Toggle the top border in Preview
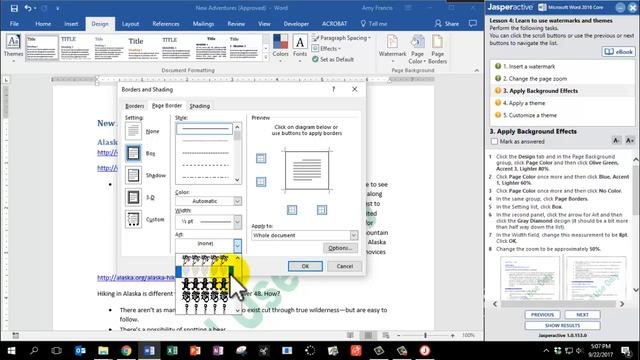This screenshot has height=360, width=640. coord(261,158)
